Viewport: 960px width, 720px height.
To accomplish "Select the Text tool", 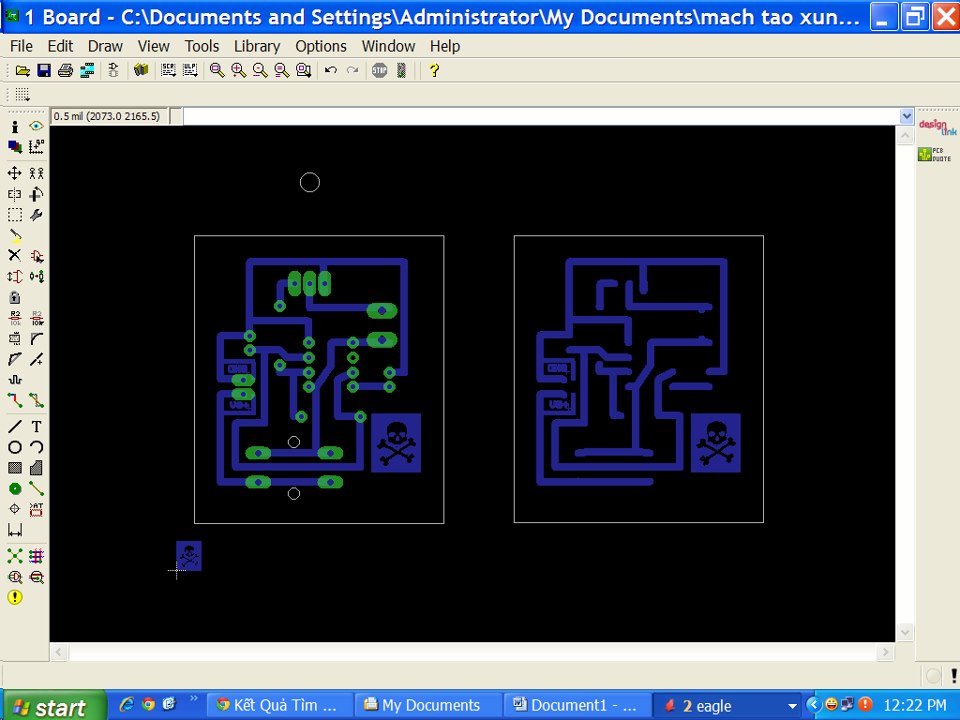I will point(36,427).
